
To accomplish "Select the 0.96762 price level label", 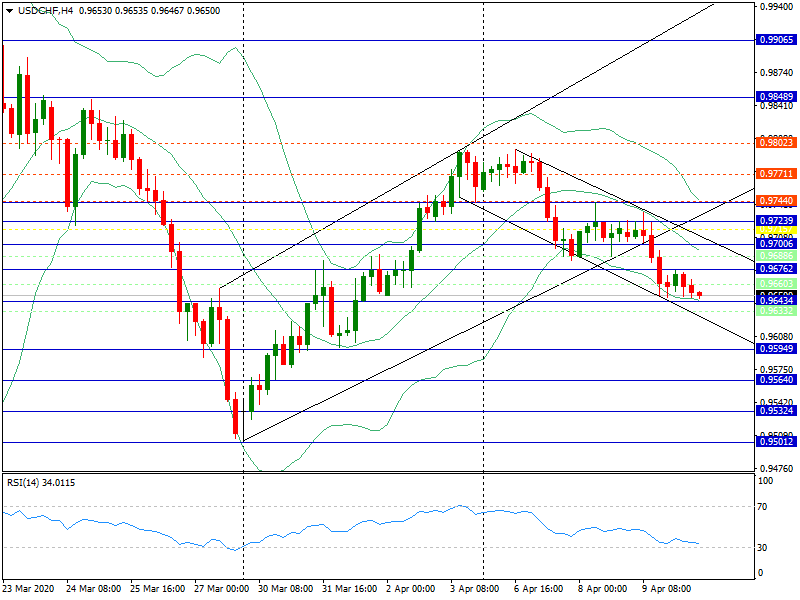I will [x=776, y=269].
